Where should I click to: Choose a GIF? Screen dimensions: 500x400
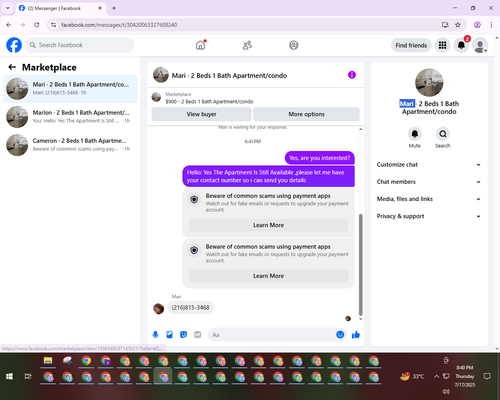(198, 335)
